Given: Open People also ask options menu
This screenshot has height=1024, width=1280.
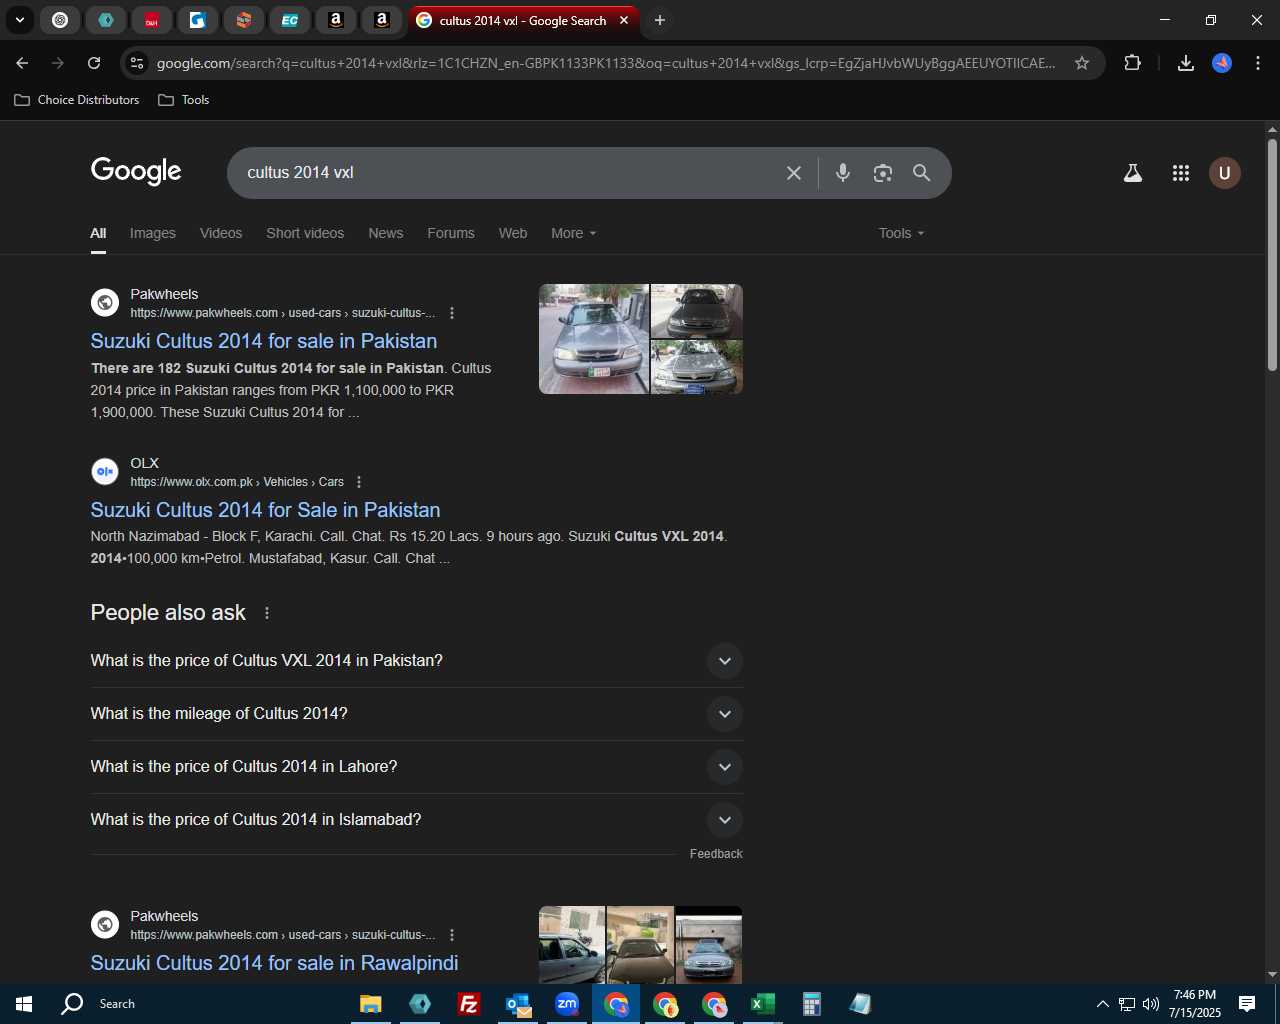Looking at the screenshot, I should [267, 613].
